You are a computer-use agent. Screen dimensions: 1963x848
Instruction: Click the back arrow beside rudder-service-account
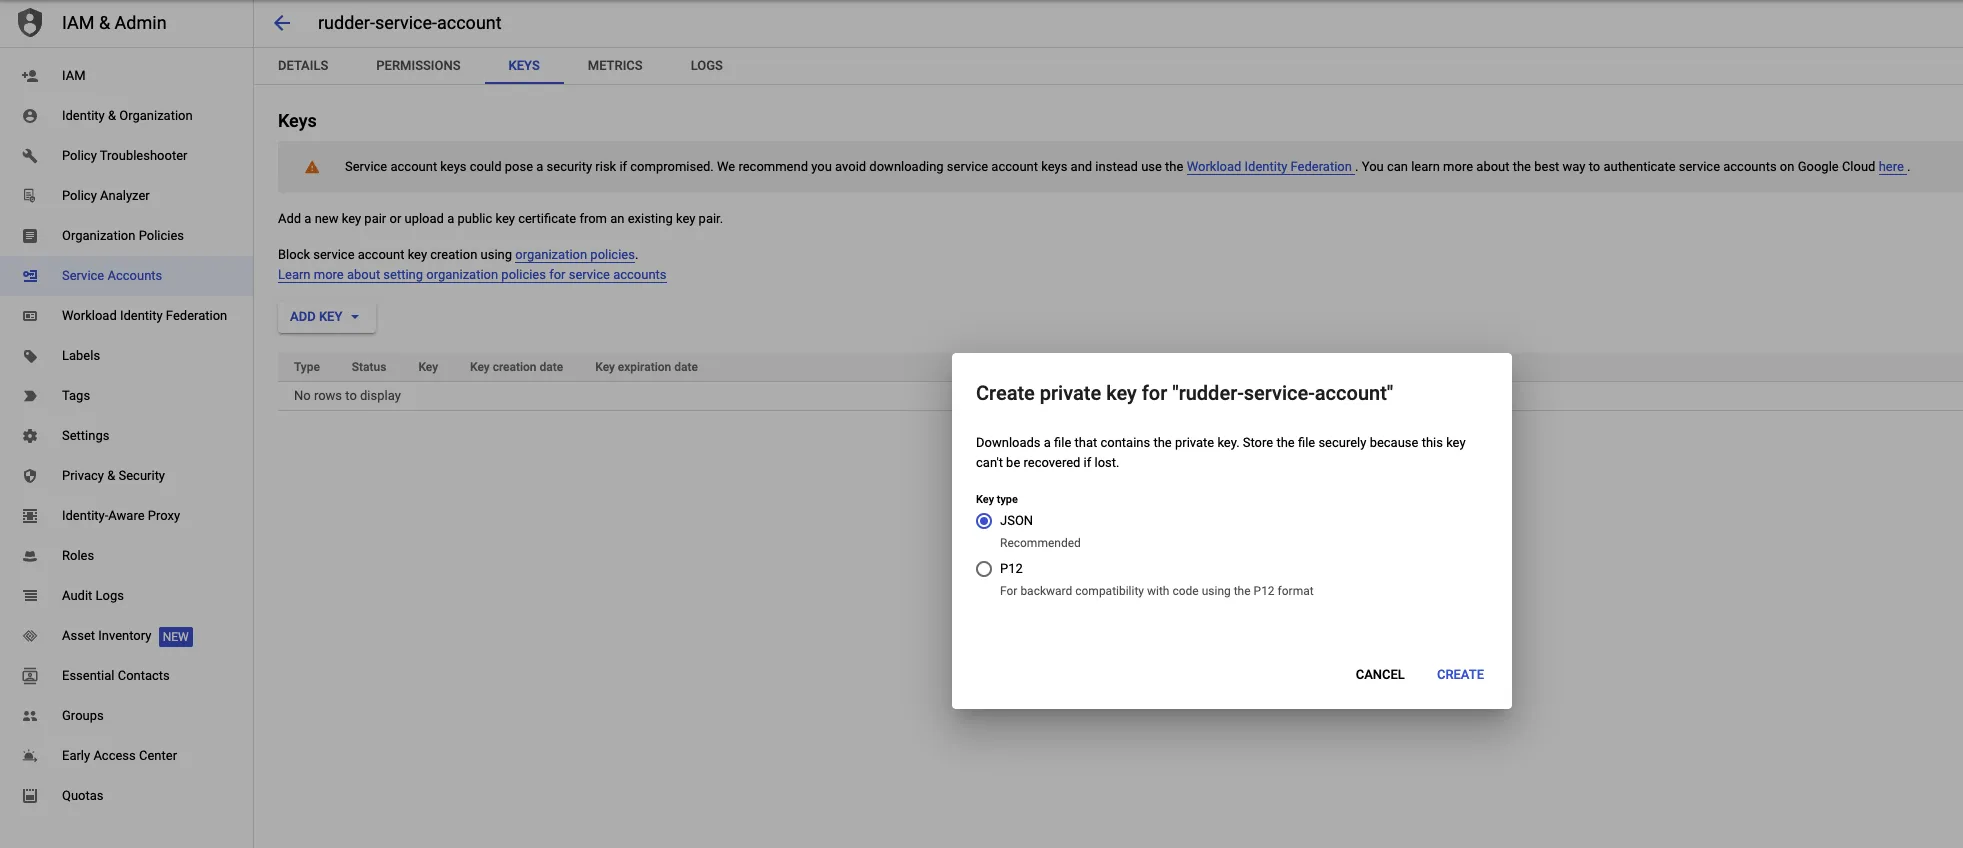[282, 23]
